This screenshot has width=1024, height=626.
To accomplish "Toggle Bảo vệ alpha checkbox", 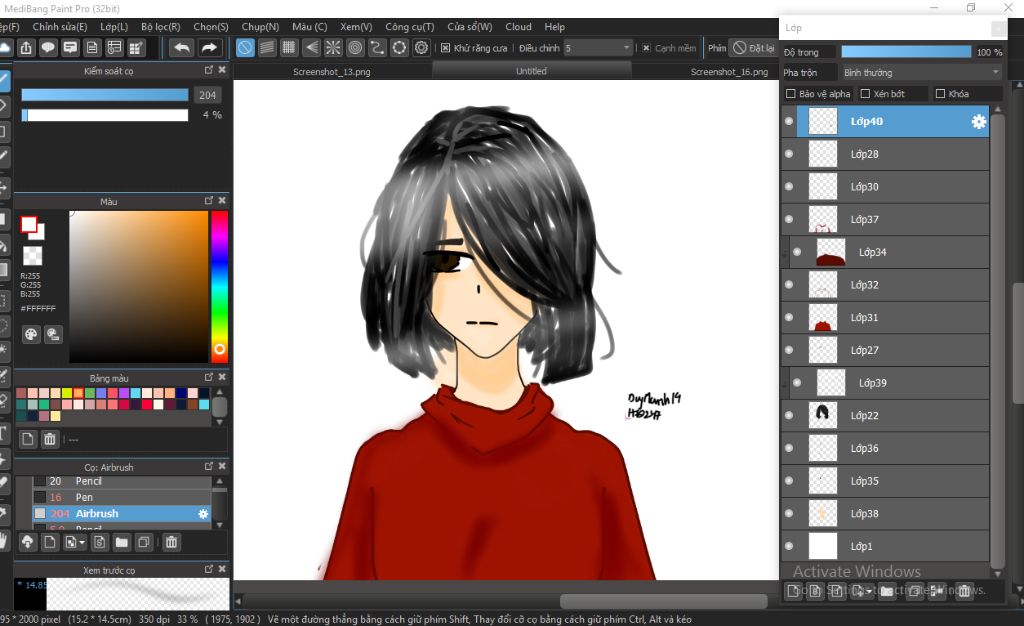I will [x=791, y=94].
